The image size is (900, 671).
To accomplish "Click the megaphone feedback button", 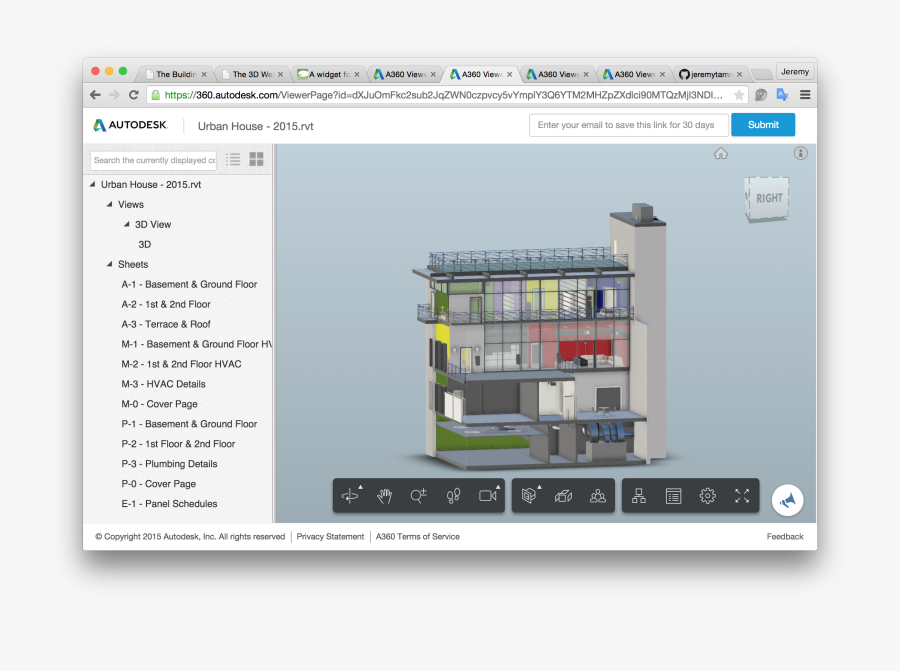I will point(787,501).
